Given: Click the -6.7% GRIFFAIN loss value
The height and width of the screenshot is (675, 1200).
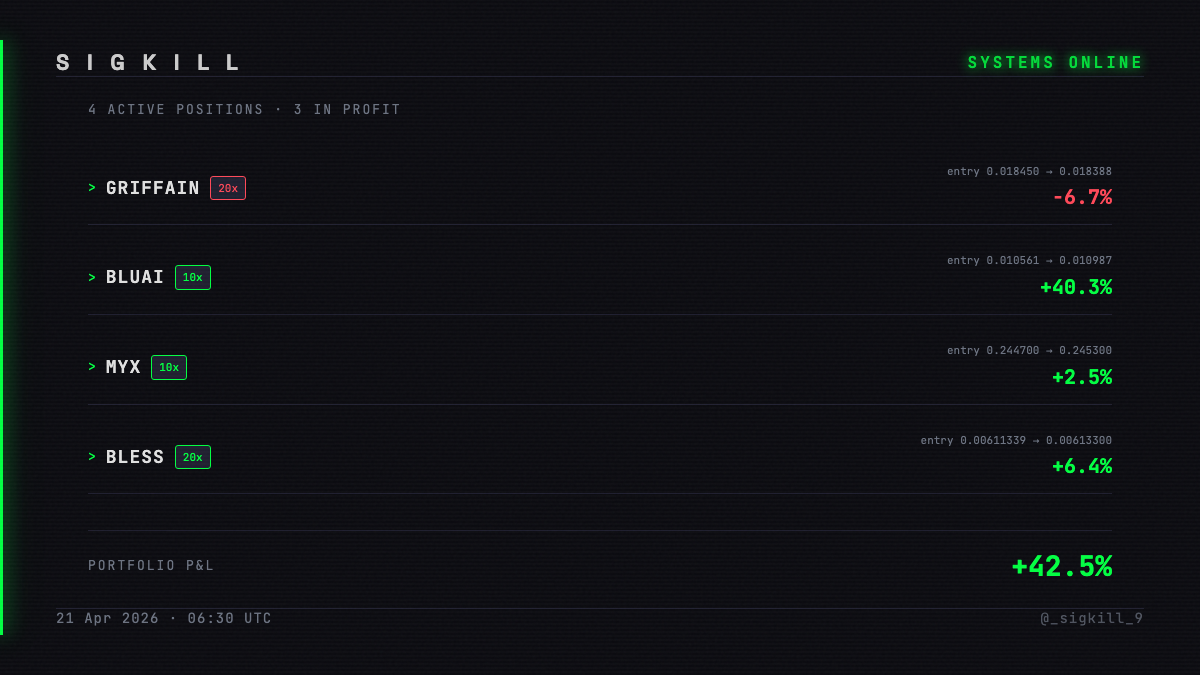Looking at the screenshot, I should click(x=1082, y=197).
